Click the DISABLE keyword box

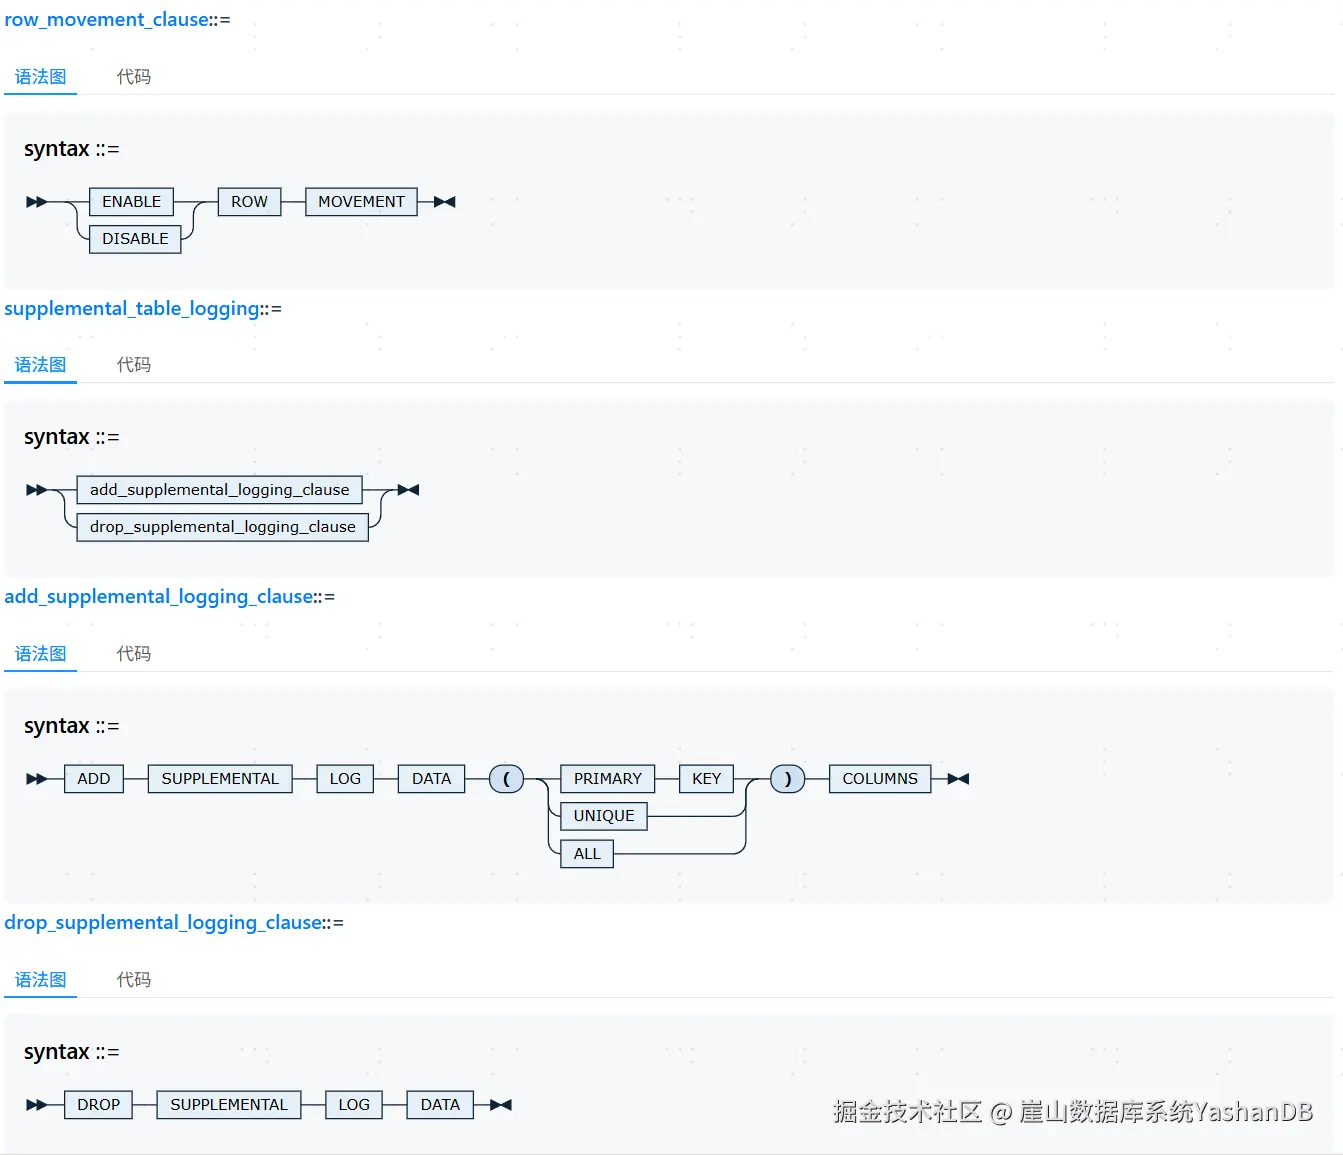tap(135, 239)
